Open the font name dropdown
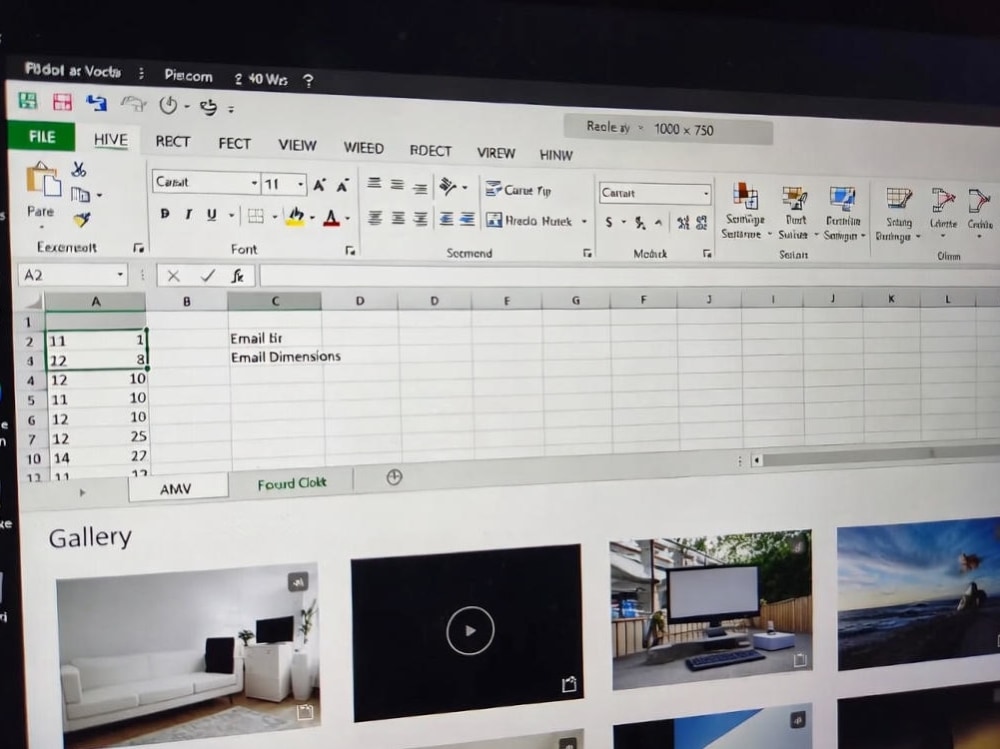Viewport: 1000px width, 749px height. (x=254, y=183)
